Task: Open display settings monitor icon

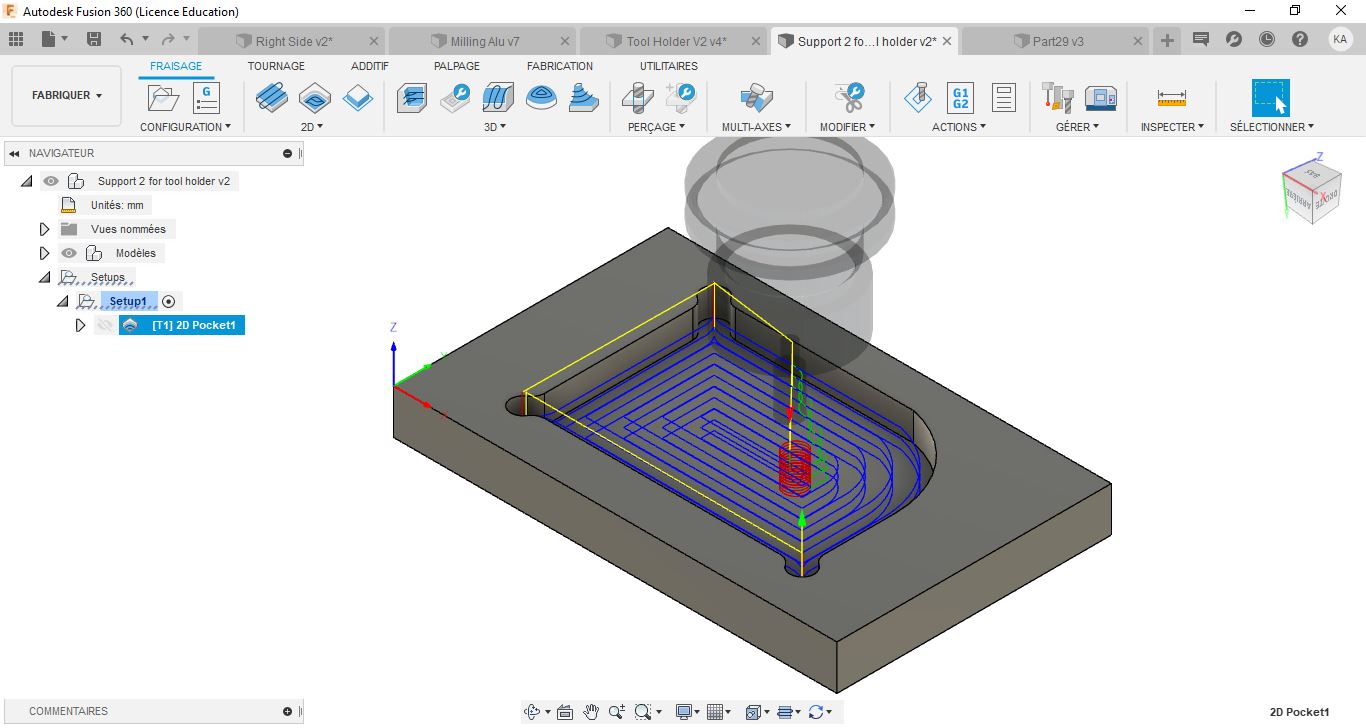Action: [686, 712]
